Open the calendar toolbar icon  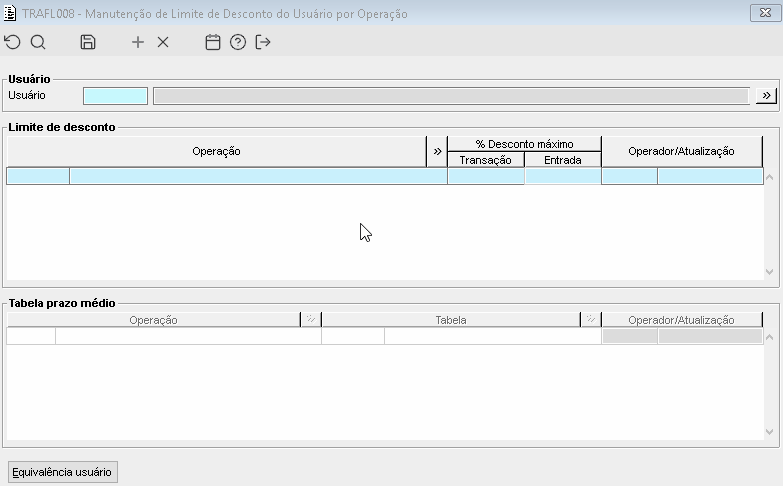(x=213, y=42)
